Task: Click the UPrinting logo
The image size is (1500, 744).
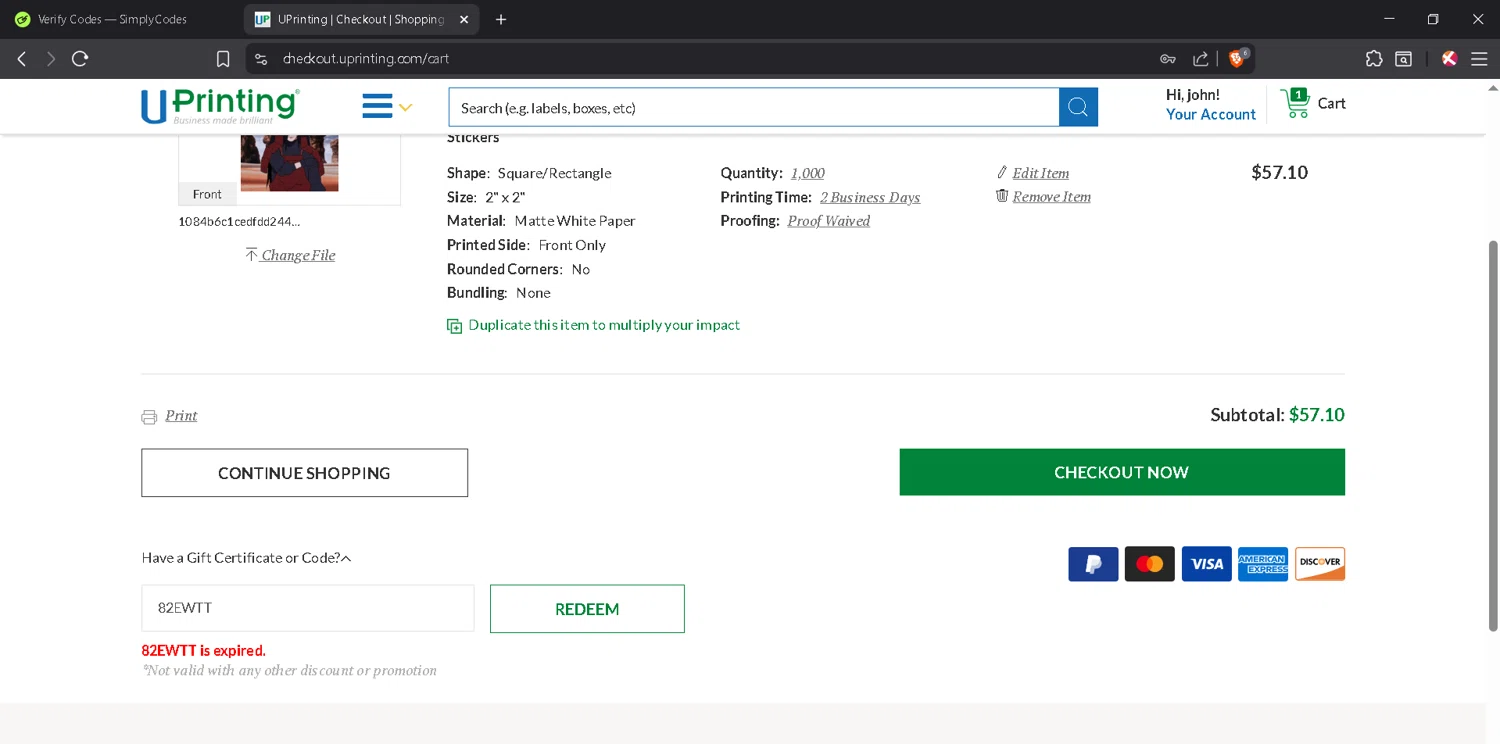Action: pyautogui.click(x=220, y=106)
